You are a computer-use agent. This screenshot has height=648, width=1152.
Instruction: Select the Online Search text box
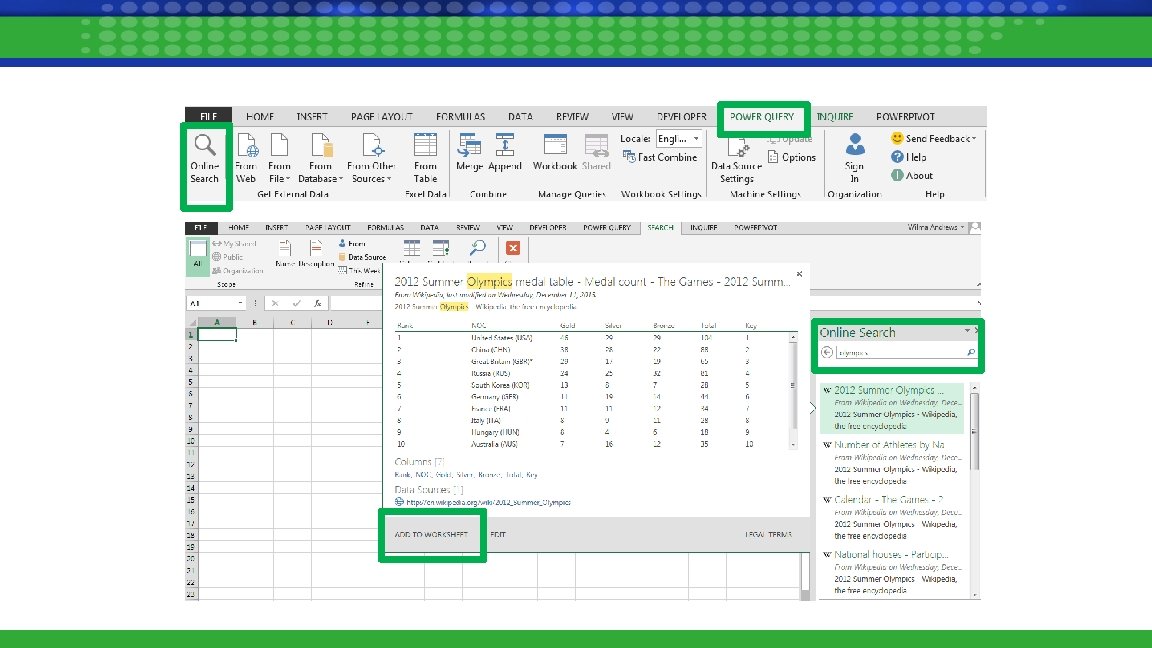click(x=900, y=353)
